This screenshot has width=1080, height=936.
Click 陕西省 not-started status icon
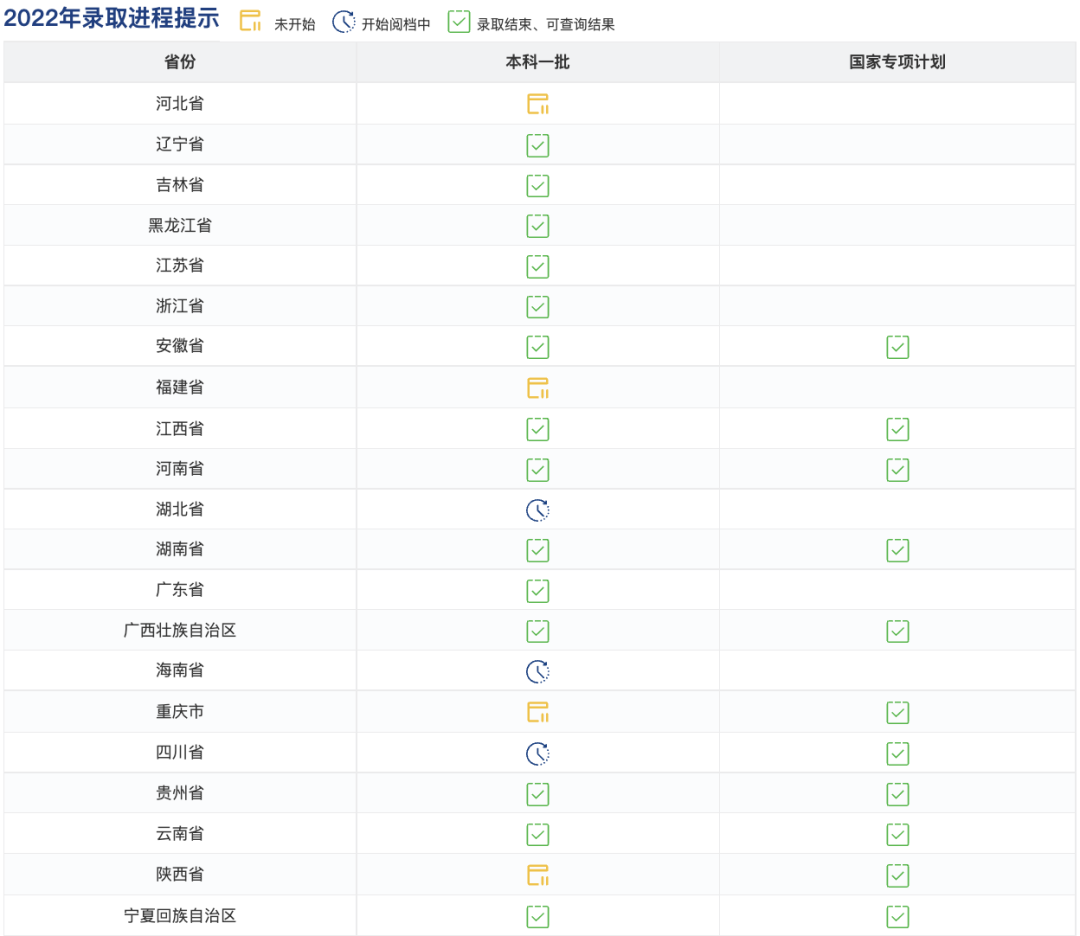[x=538, y=873]
